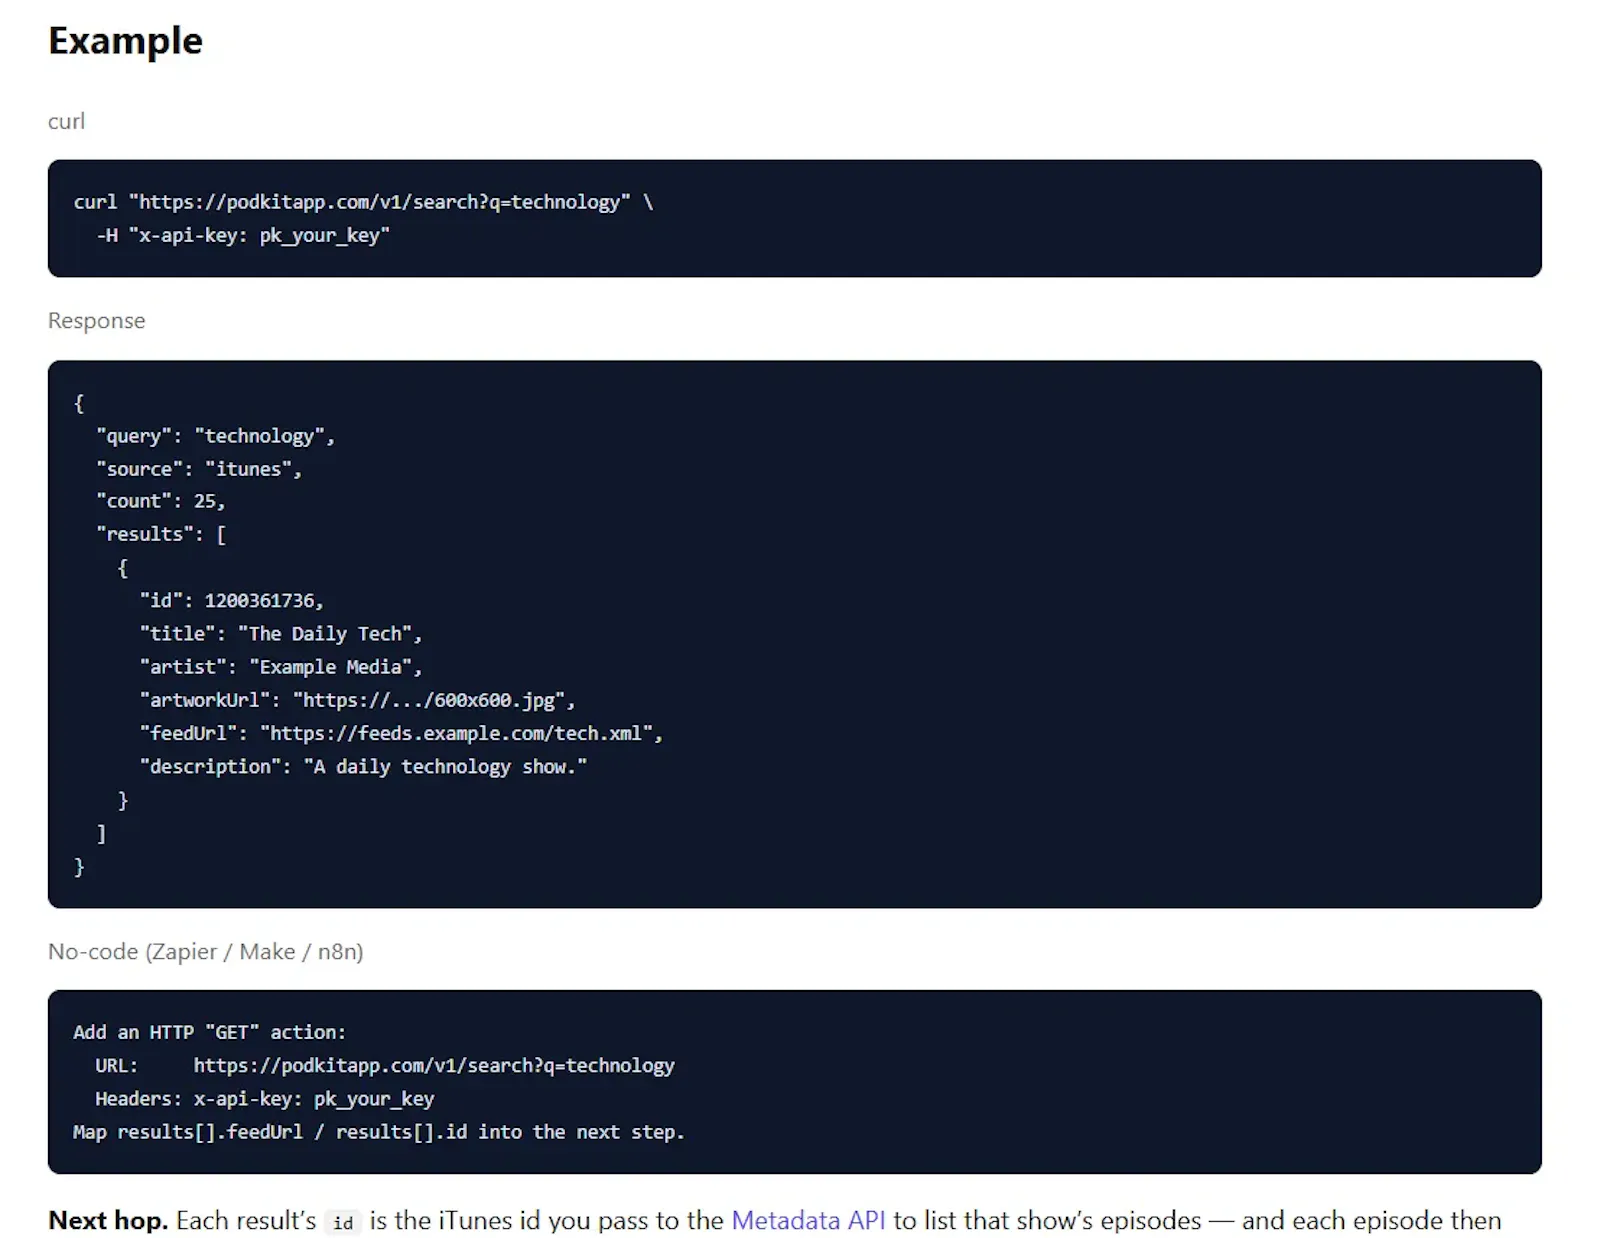
Task: Click the inline "id" code badge
Action: click(x=343, y=1222)
